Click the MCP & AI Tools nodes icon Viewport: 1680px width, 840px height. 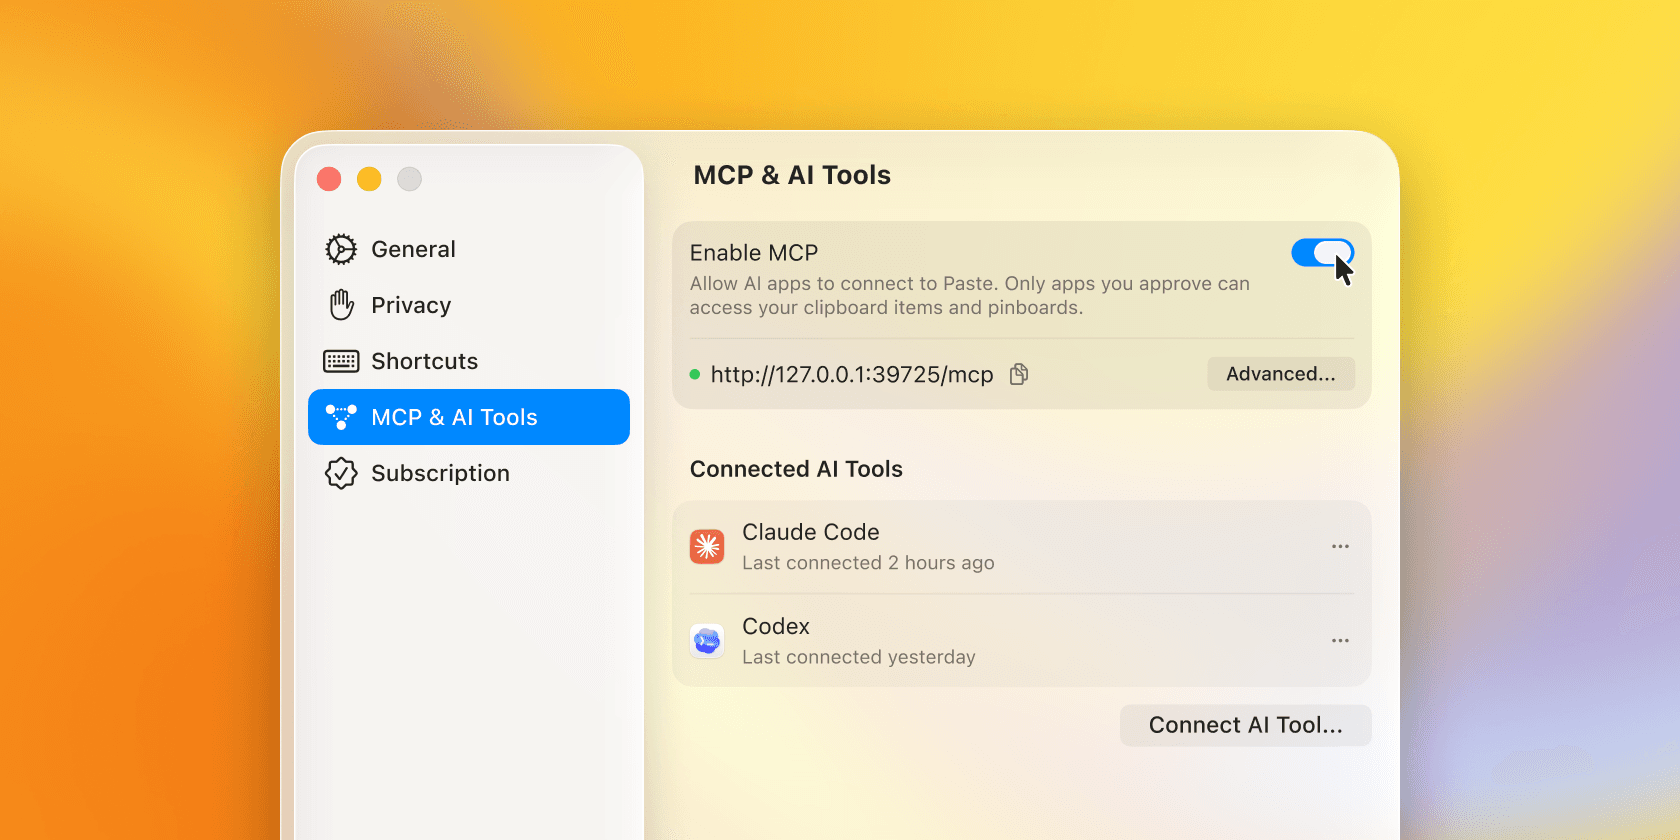click(x=341, y=417)
